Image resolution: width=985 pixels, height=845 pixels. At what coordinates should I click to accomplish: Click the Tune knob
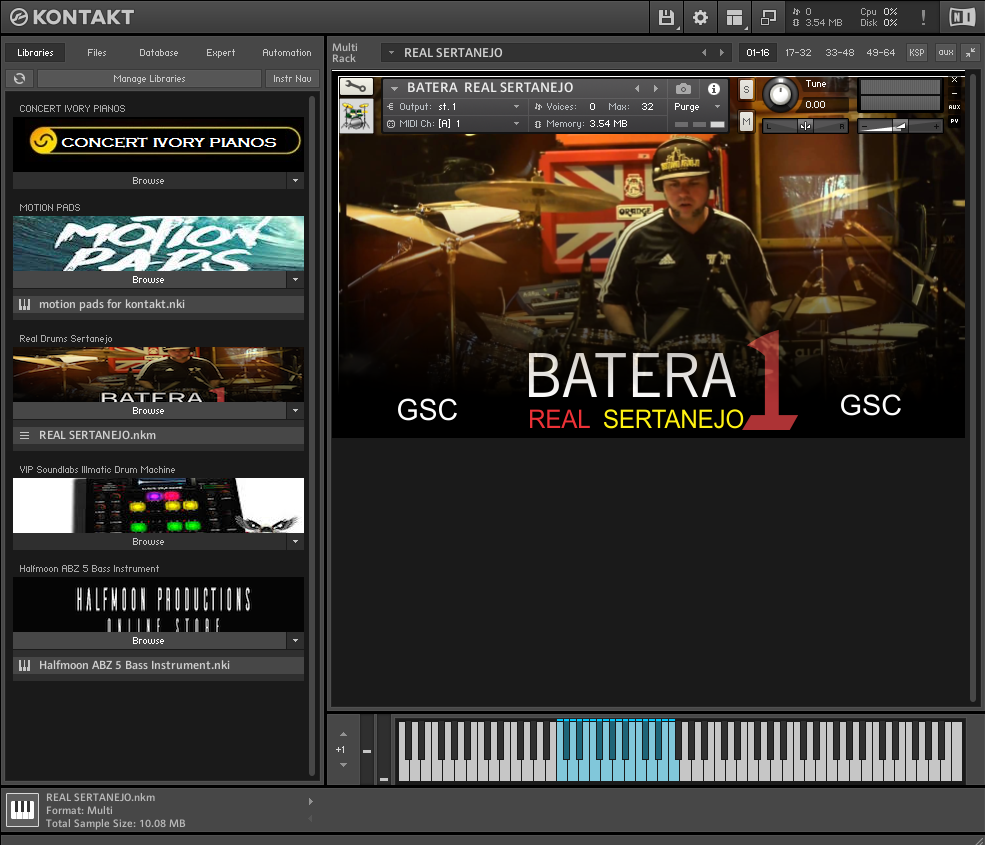click(780, 95)
